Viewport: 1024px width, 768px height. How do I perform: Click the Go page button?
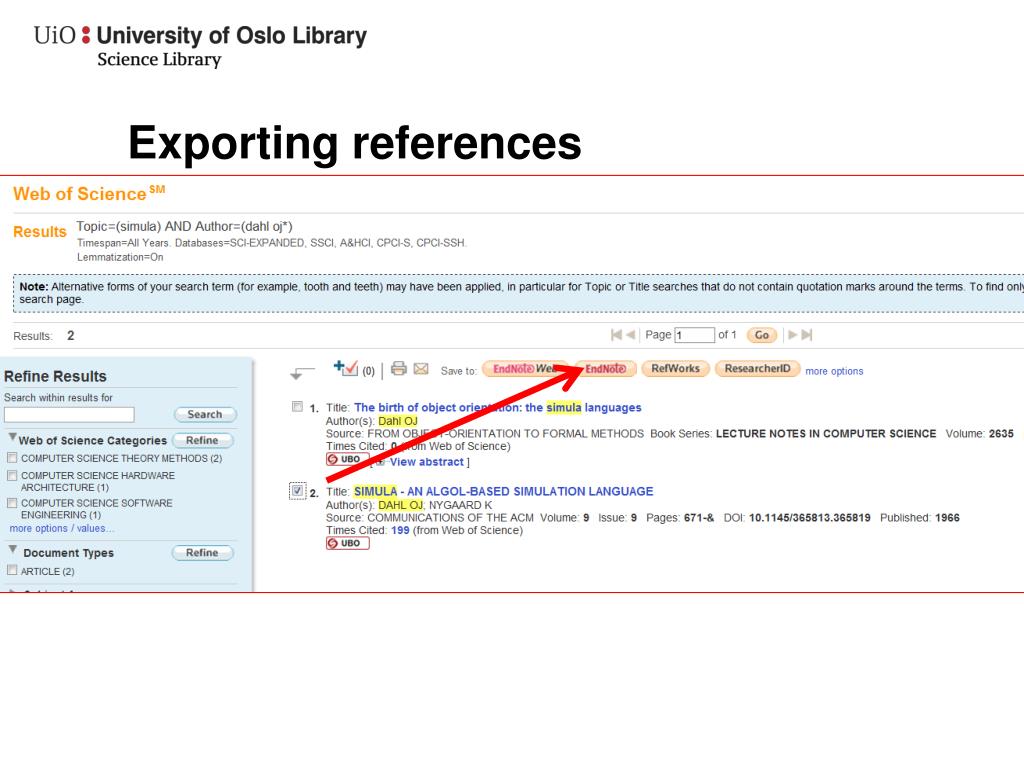coord(761,335)
